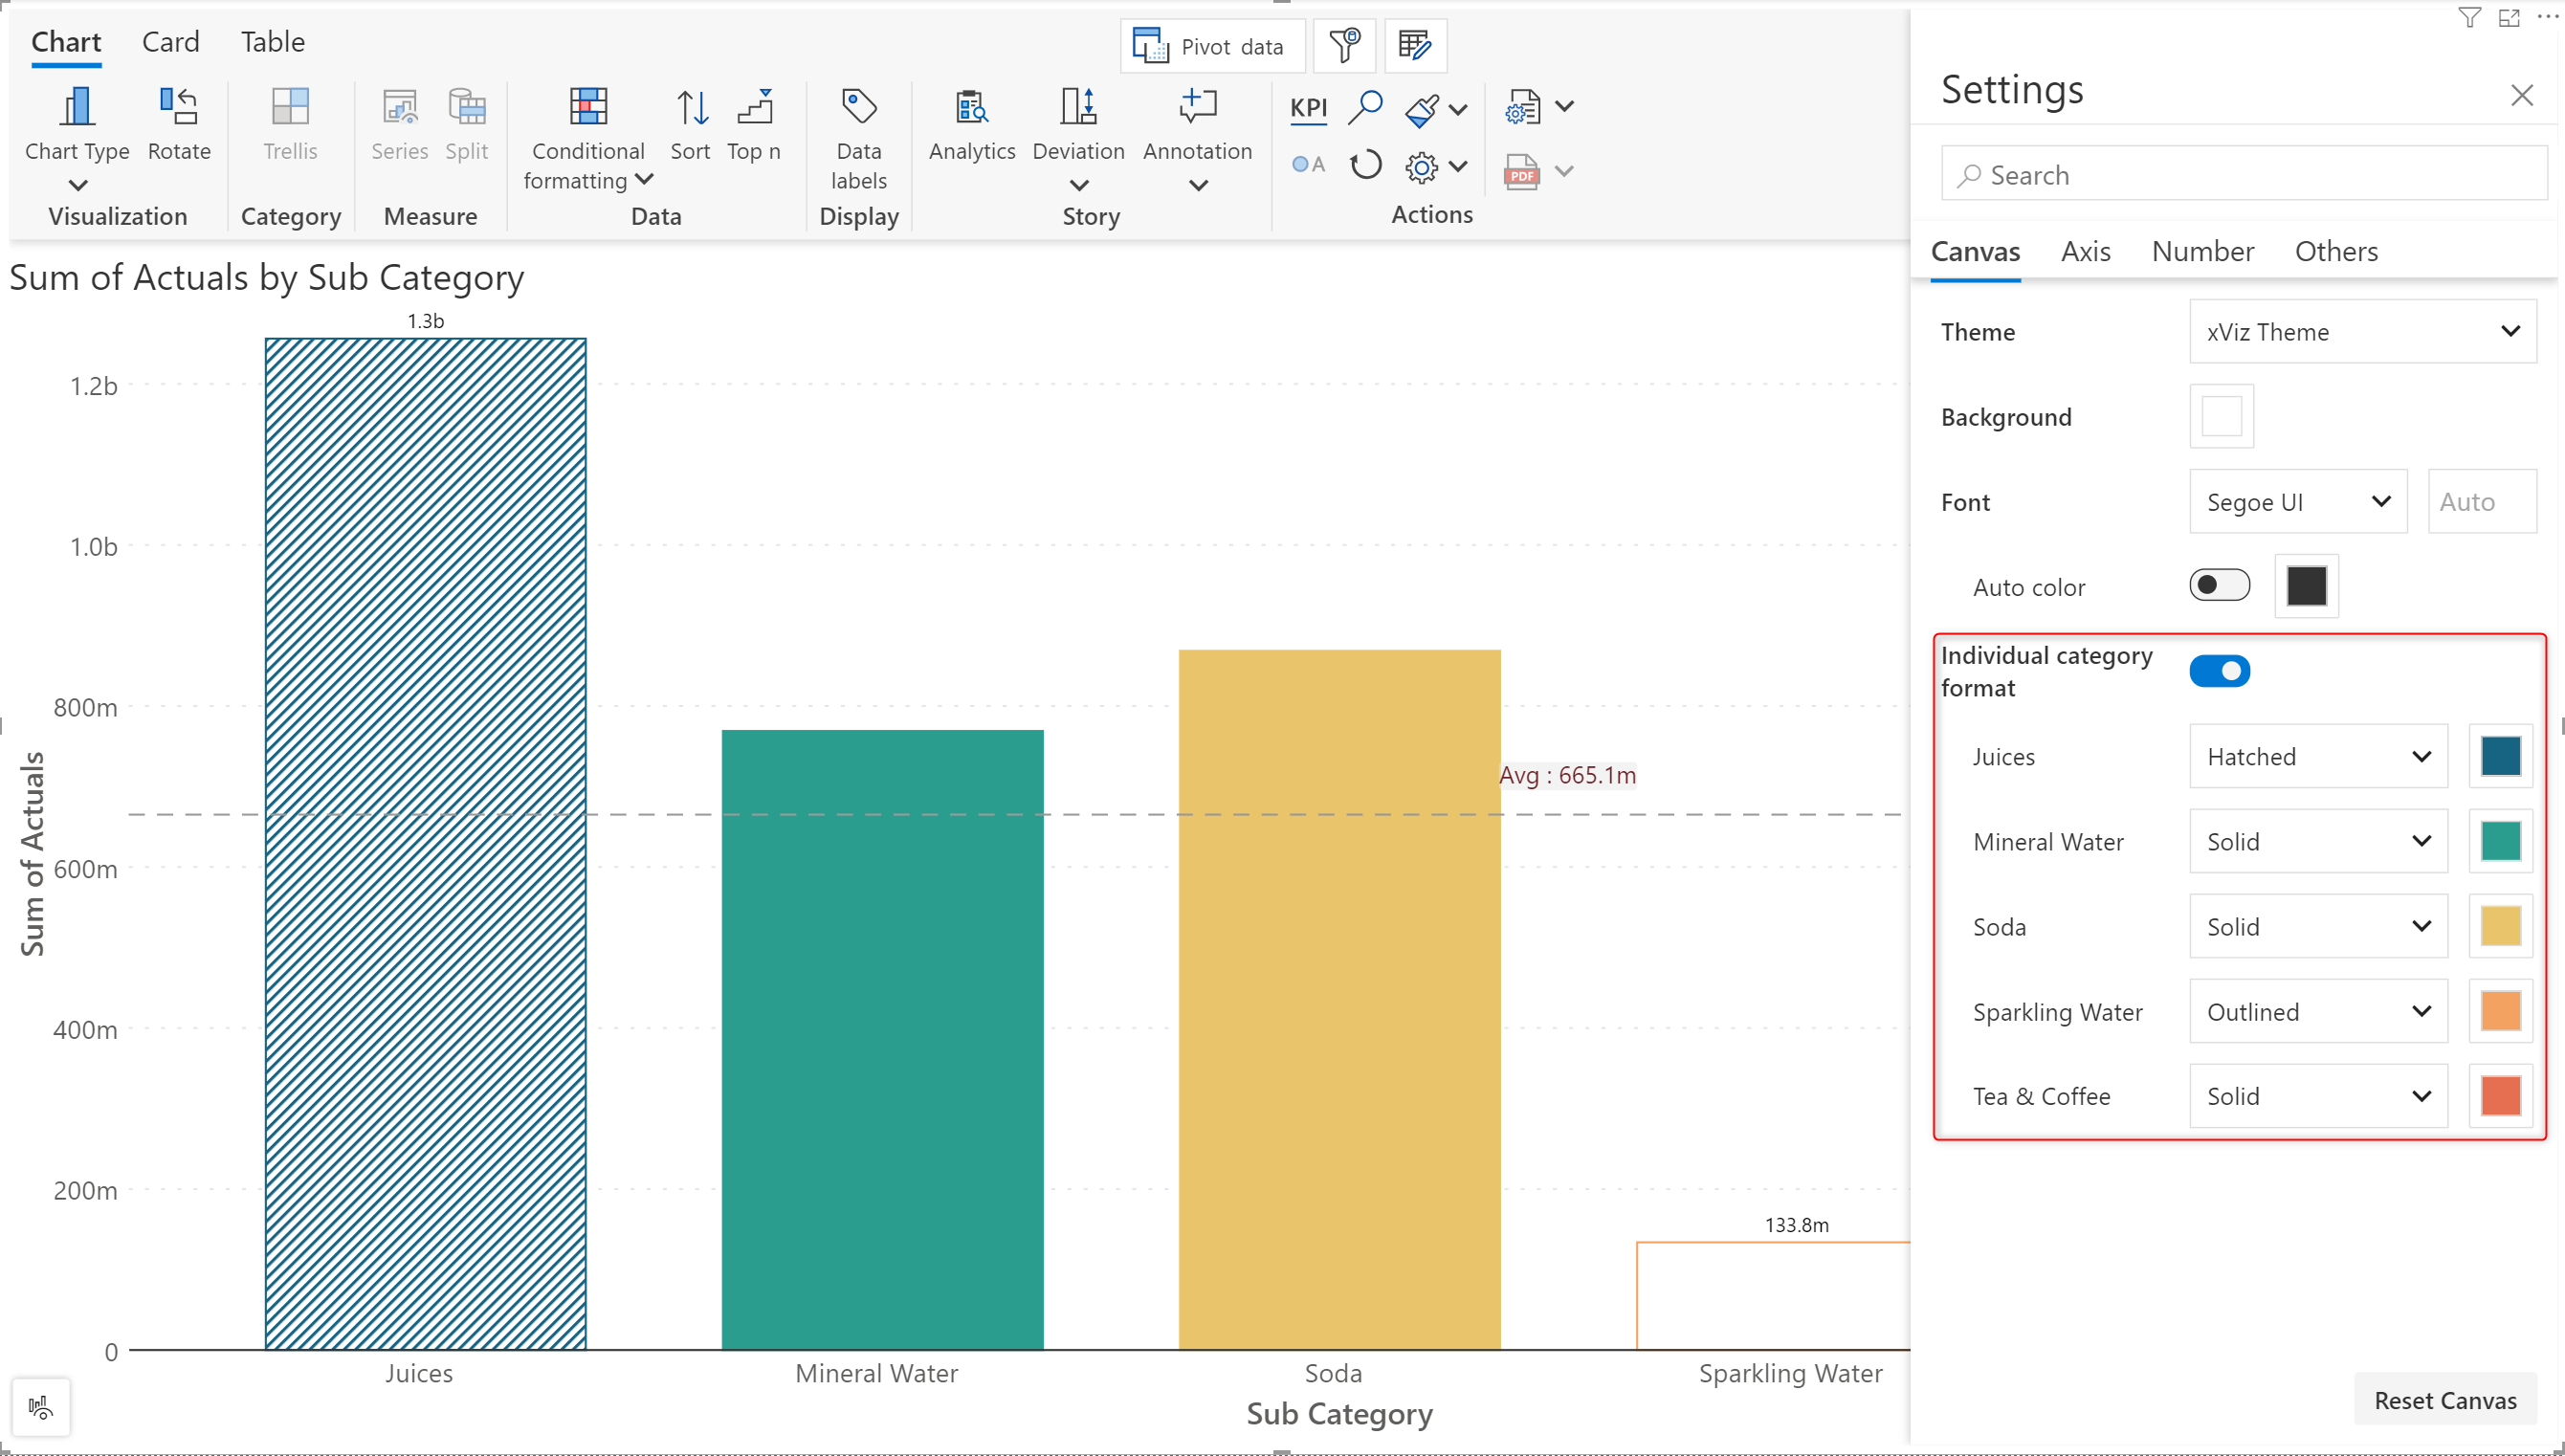The height and width of the screenshot is (1456, 2565).
Task: Select the teal Mineral Water bar
Action: point(882,1040)
